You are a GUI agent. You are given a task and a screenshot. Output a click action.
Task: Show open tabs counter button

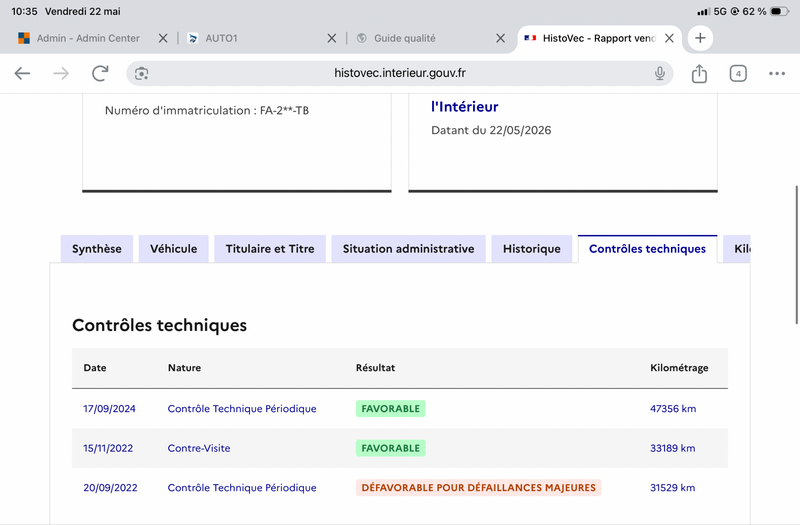click(x=738, y=73)
